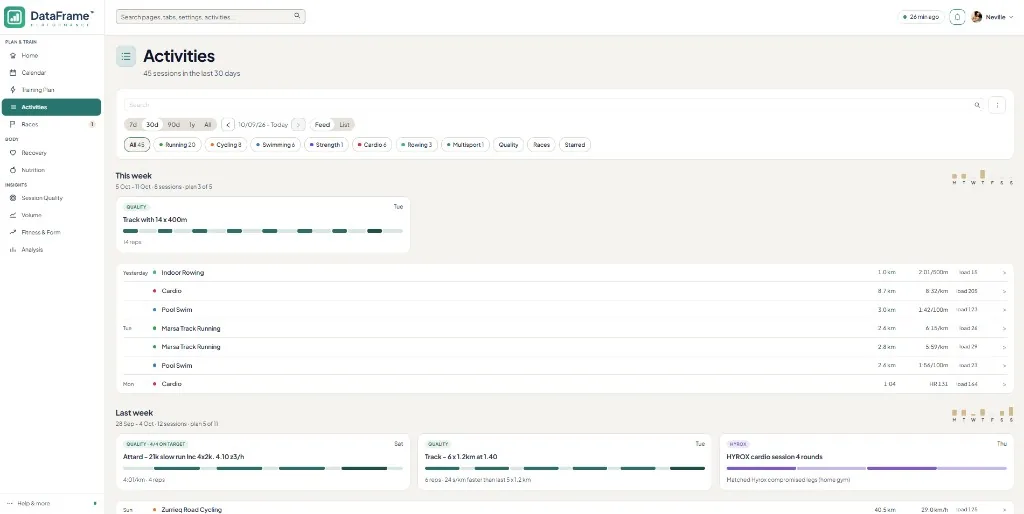1024x514 pixels.
Task: Click the Attard 21k slow run interval bar
Action: (263, 468)
